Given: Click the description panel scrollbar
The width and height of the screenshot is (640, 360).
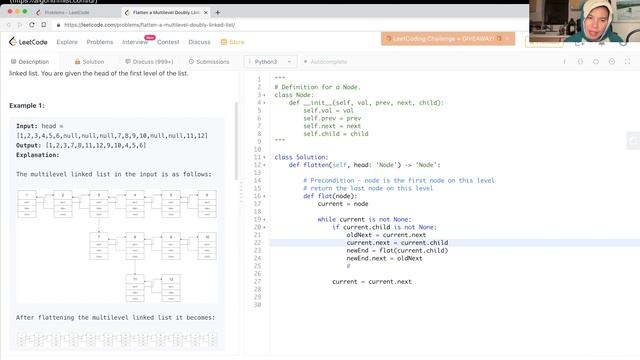Looking at the screenshot, I should click(x=236, y=141).
